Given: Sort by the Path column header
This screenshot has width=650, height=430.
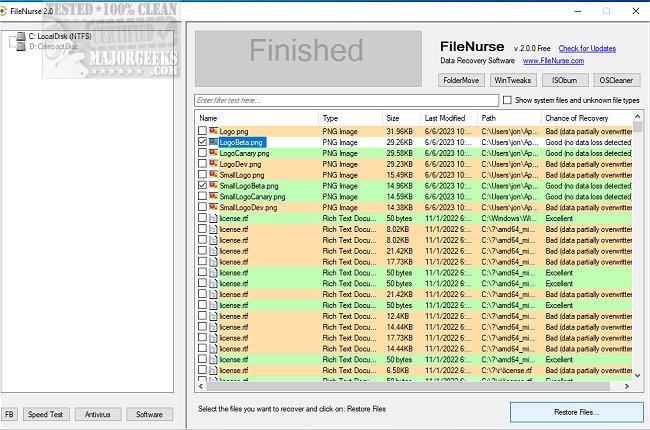Looking at the screenshot, I should [509, 118].
